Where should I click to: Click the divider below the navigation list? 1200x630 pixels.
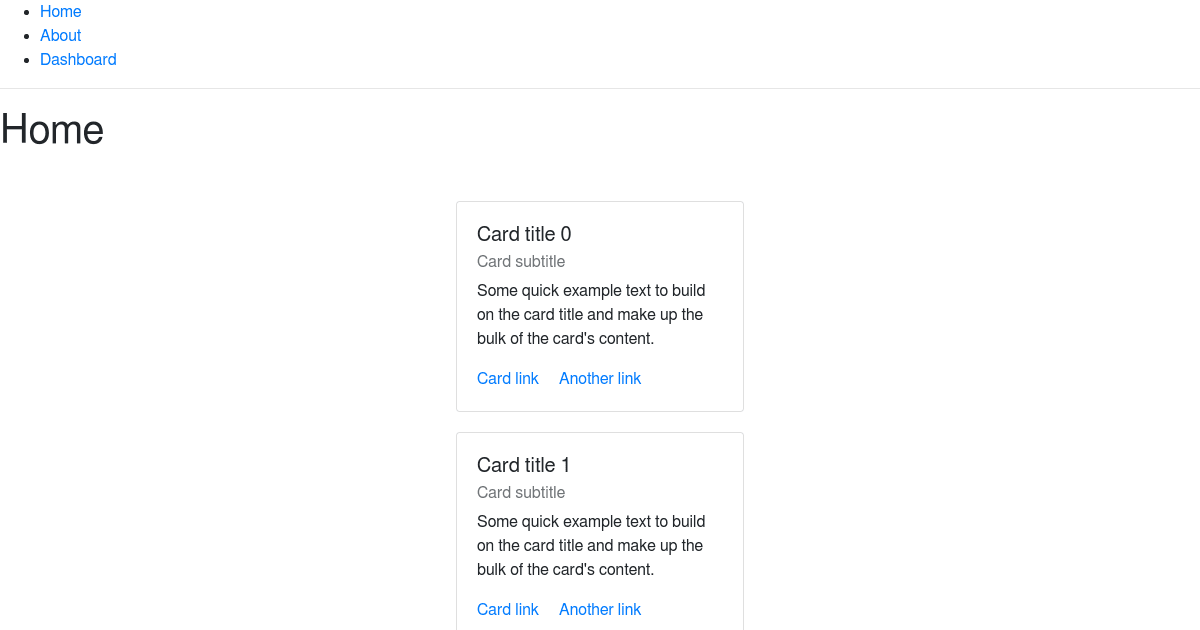600,89
